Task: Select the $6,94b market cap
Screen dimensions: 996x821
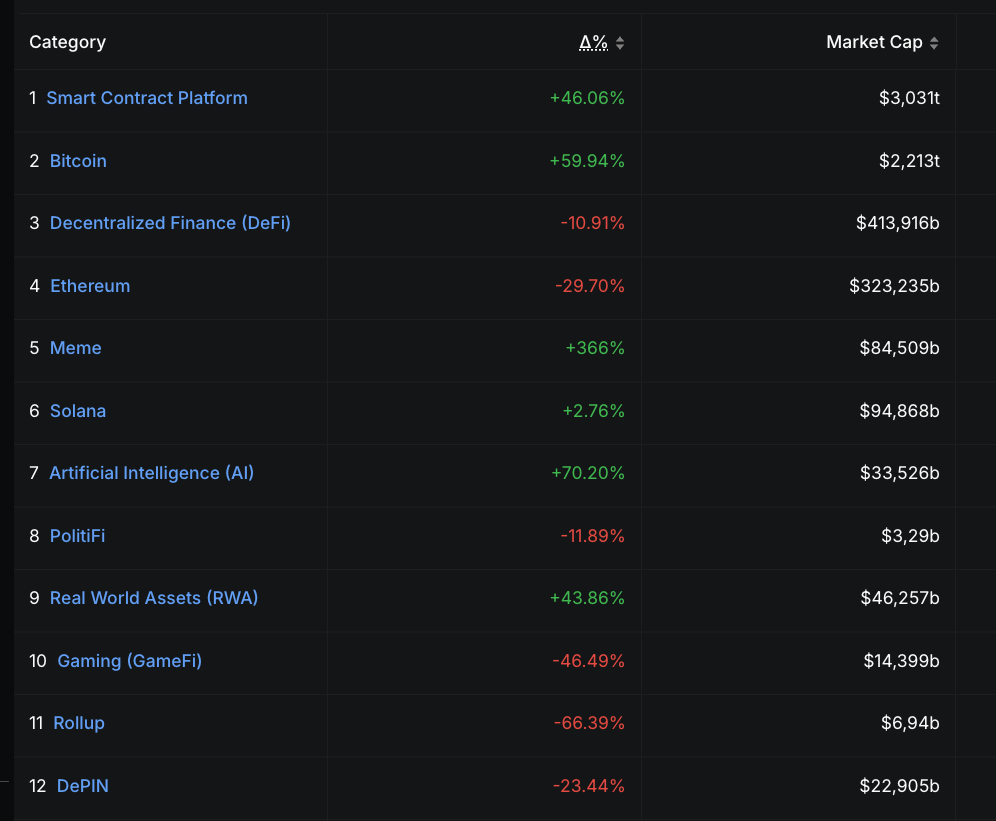Action: click(910, 723)
